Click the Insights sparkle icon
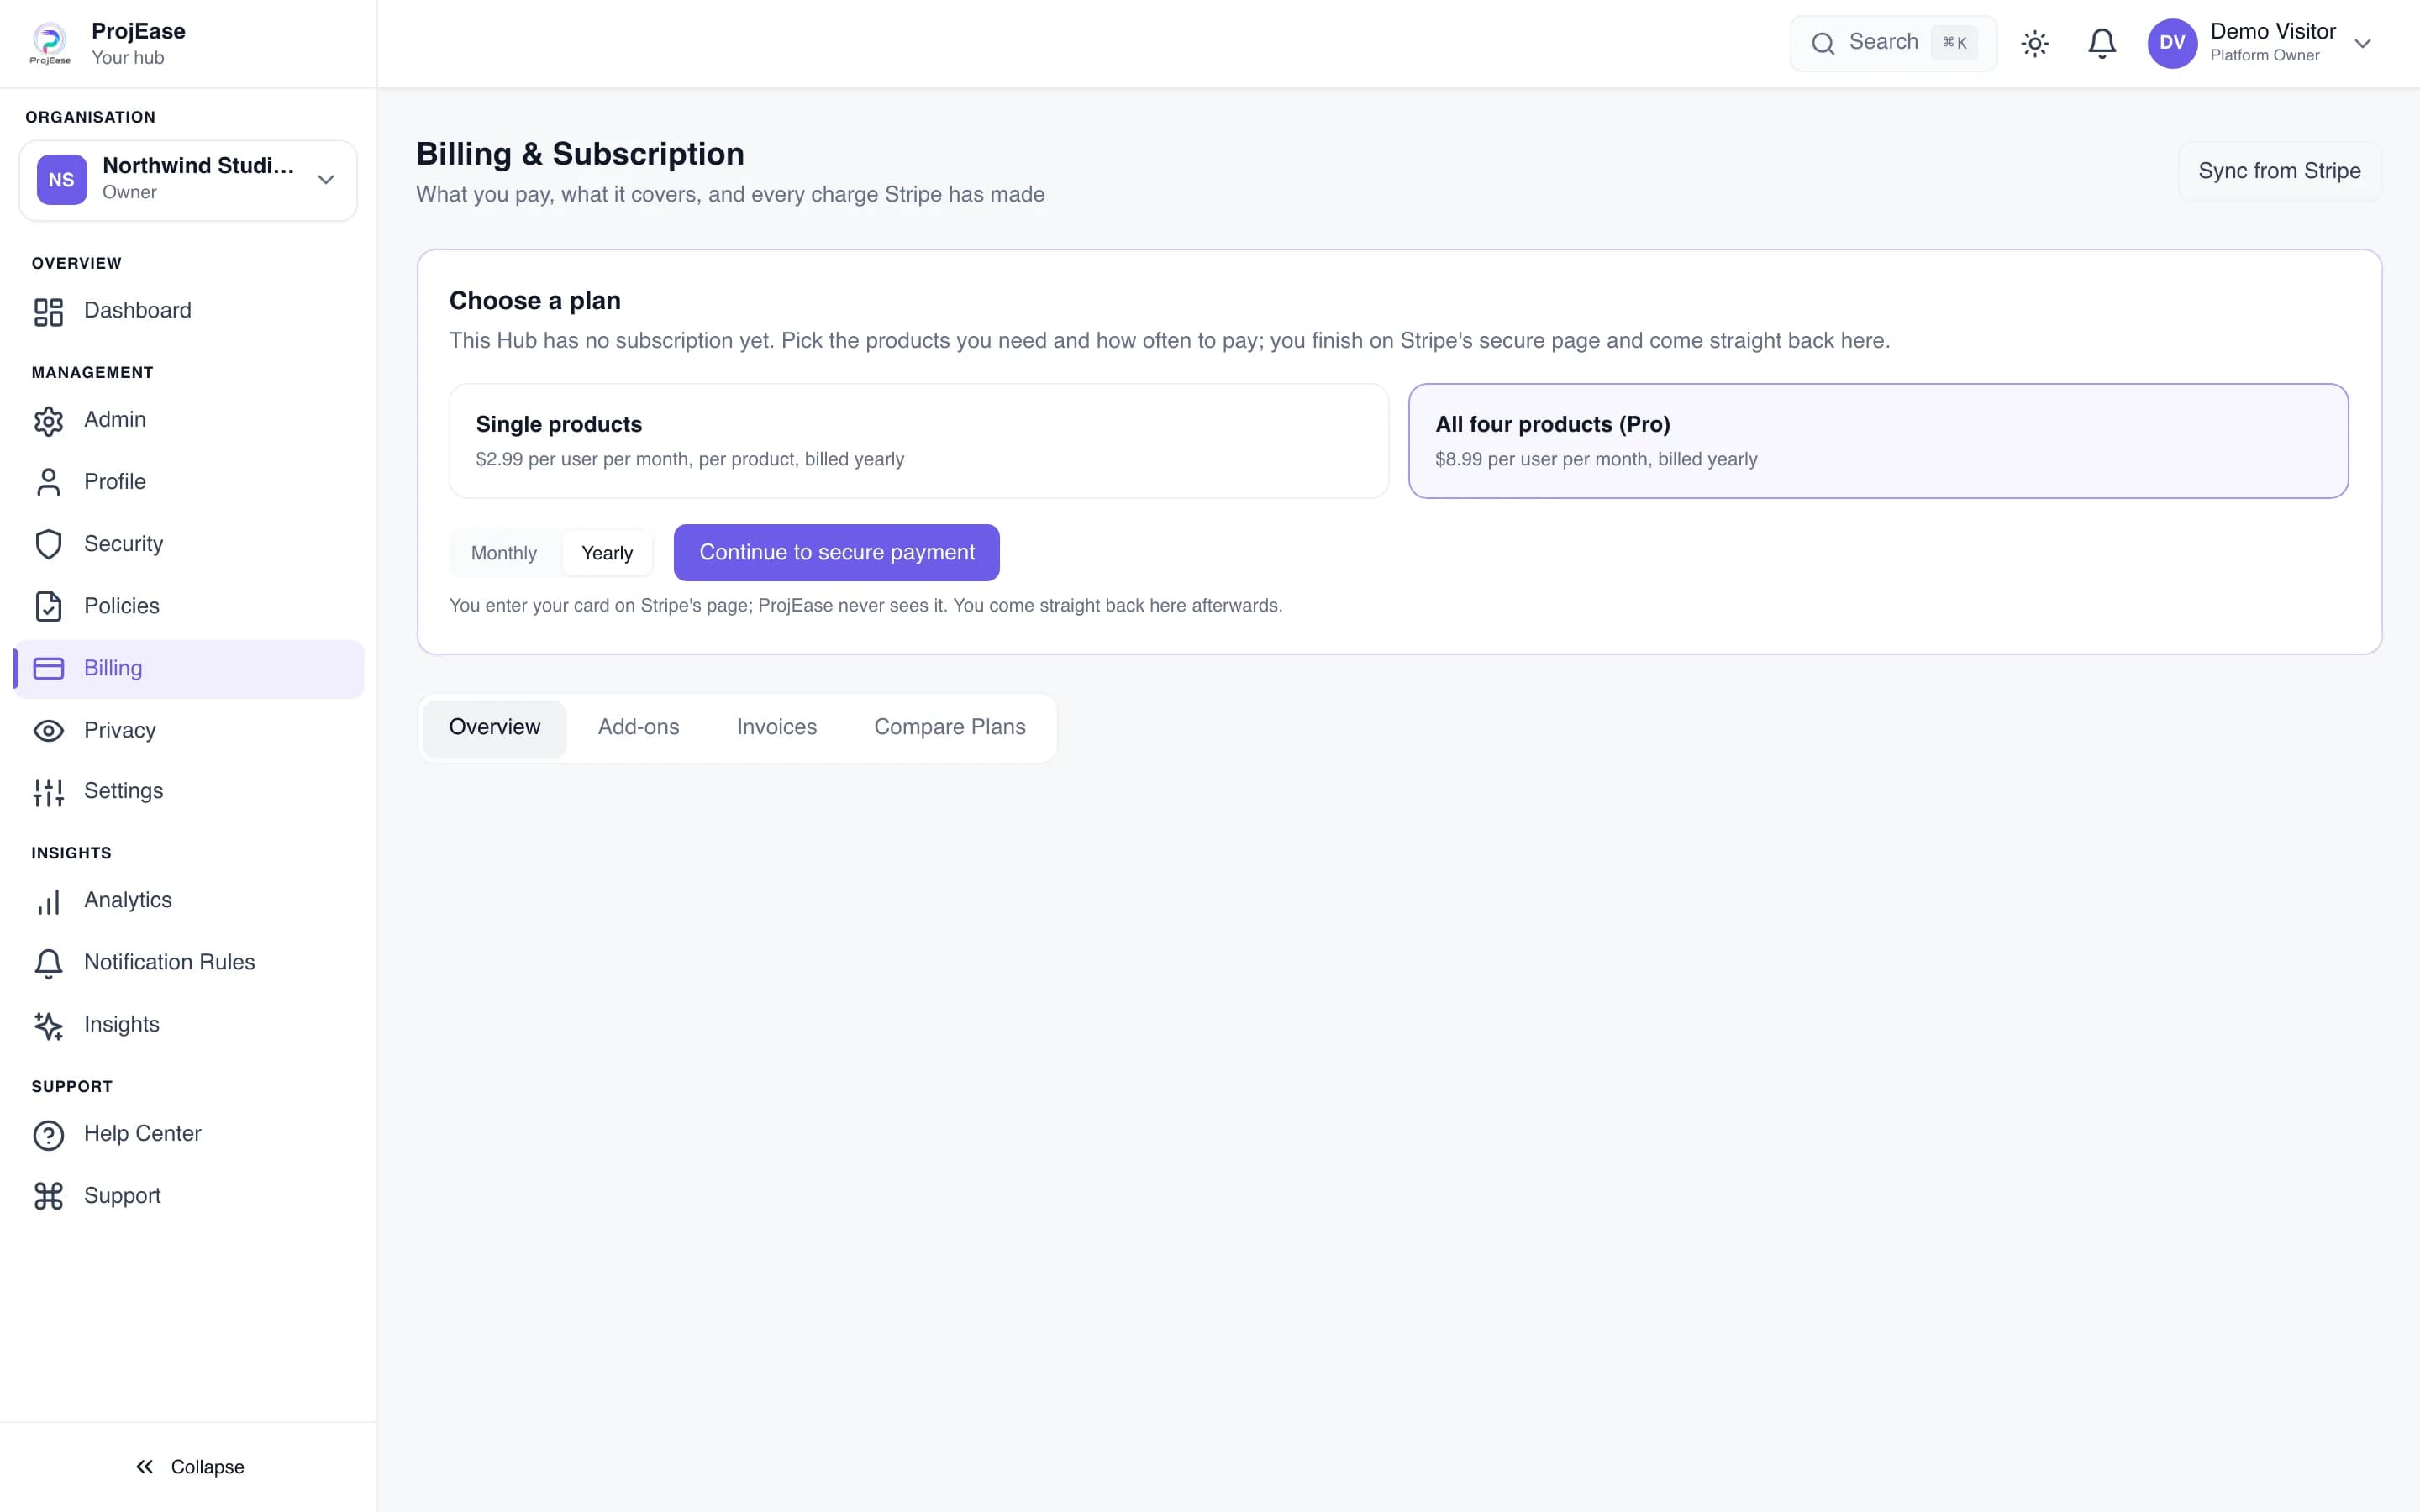This screenshot has width=2420, height=1512. 48,1025
